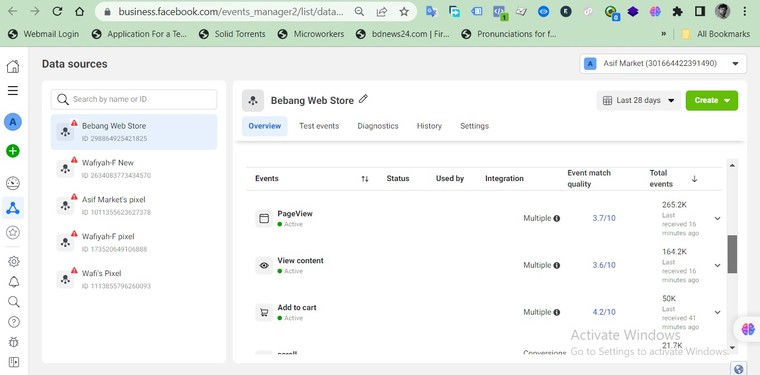This screenshot has width=760, height=375.
Task: Expand the PageView event row chevron
Action: [x=717, y=219]
